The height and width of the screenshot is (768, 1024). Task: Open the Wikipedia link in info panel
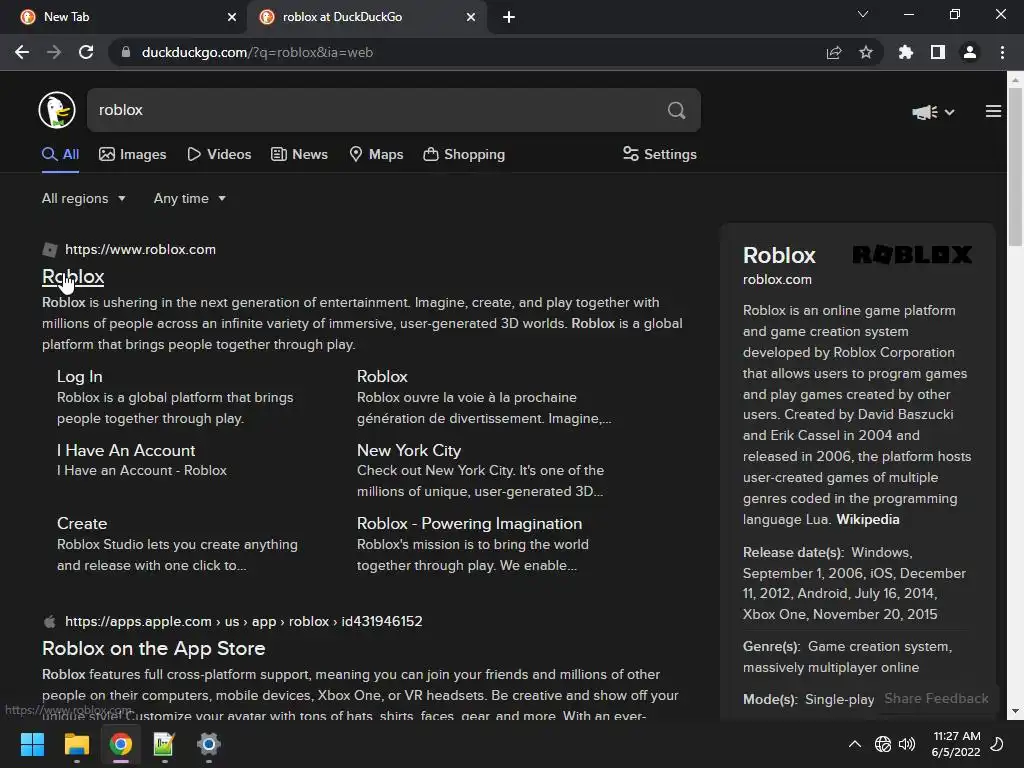click(x=868, y=520)
